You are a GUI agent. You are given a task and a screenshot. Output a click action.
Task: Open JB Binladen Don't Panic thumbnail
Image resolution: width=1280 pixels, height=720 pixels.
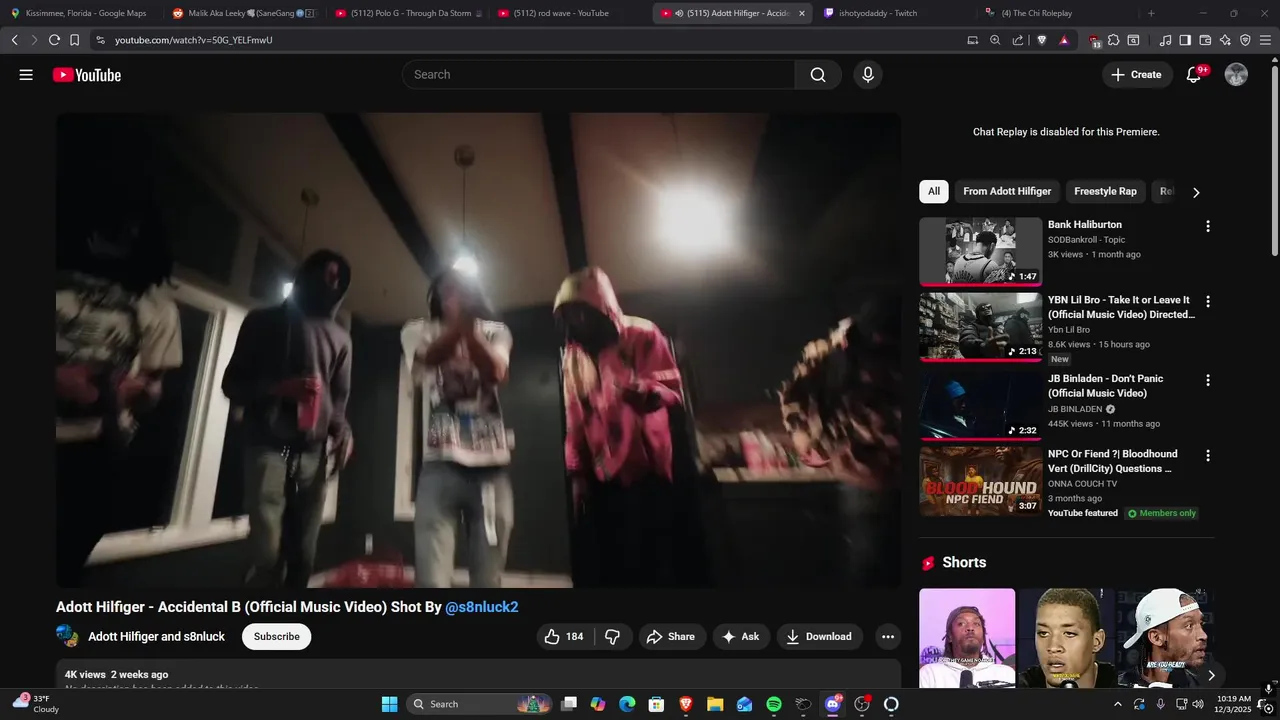pos(980,406)
